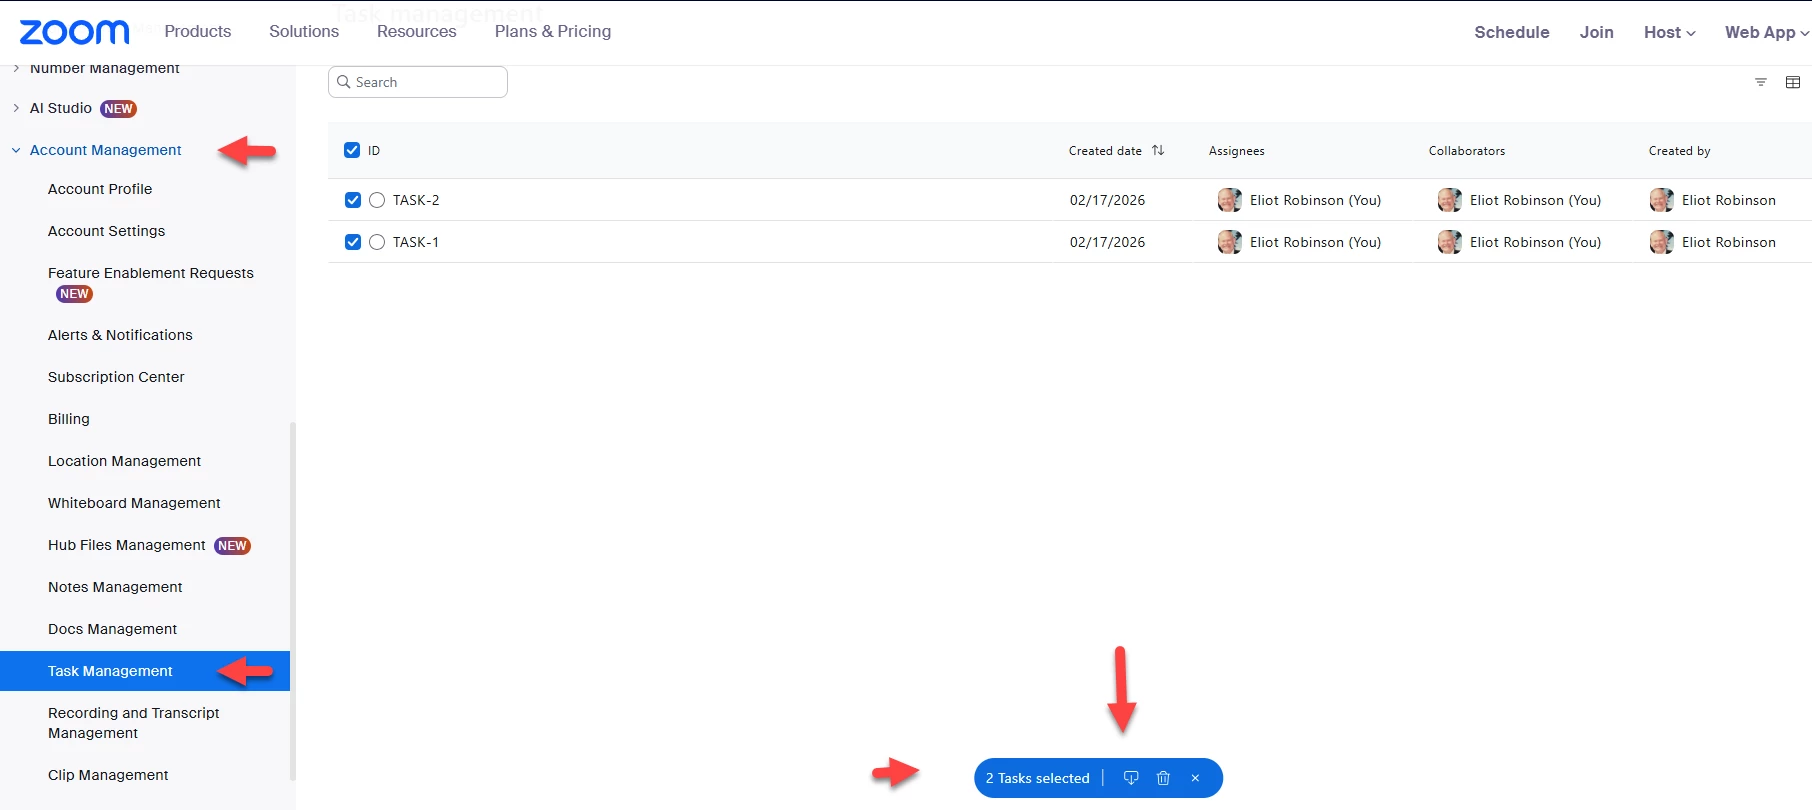The image size is (1812, 810).
Task: Click the Join link
Action: coord(1597,32)
